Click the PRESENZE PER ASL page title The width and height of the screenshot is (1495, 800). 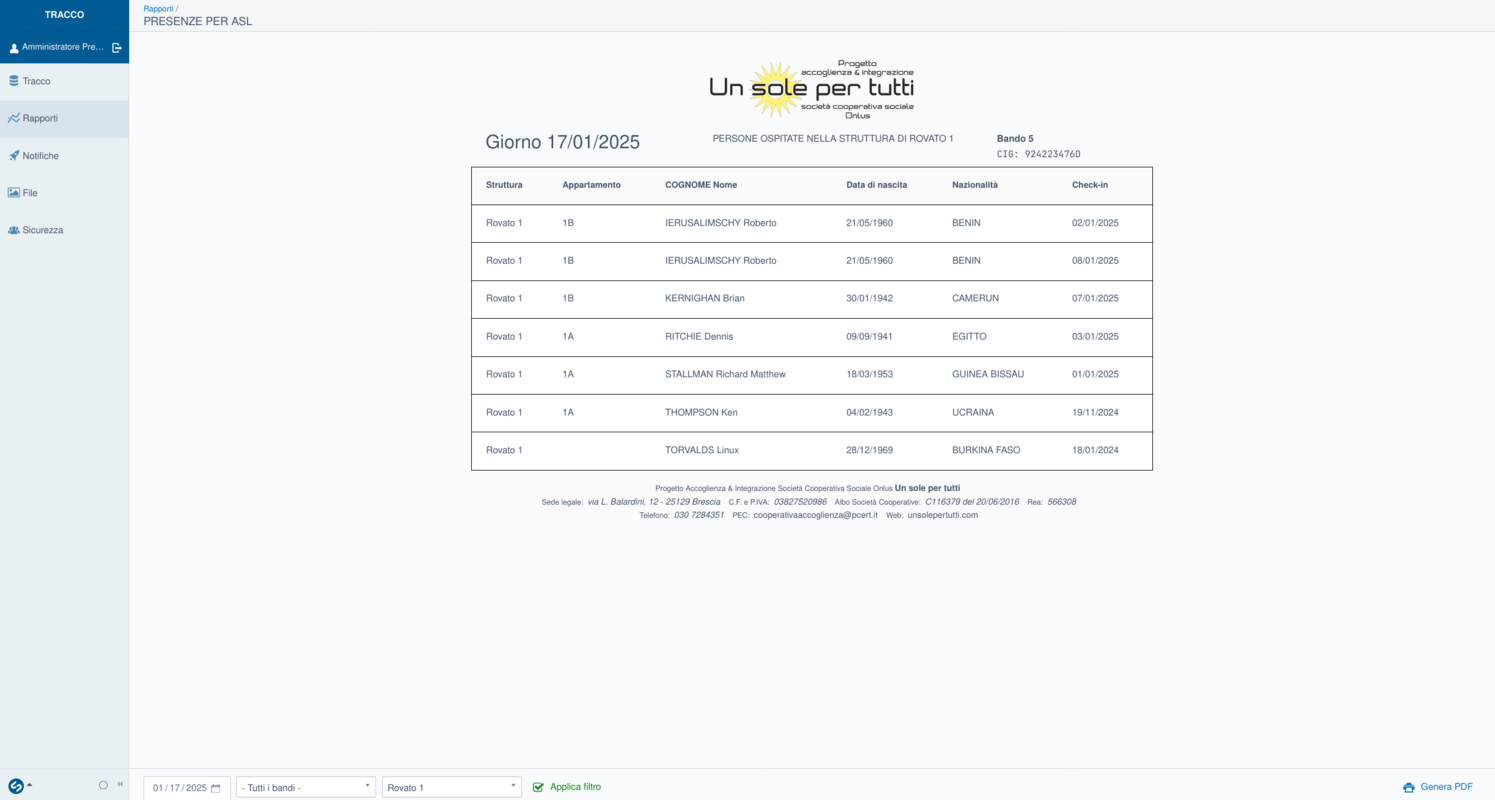click(198, 21)
